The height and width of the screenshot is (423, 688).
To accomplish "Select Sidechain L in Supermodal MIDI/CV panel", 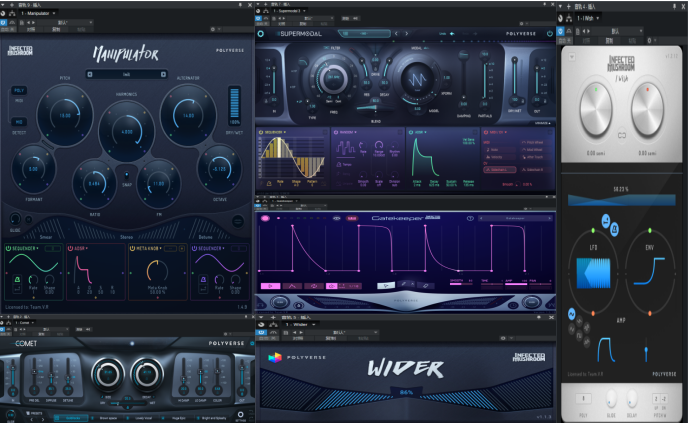I will click(499, 170).
